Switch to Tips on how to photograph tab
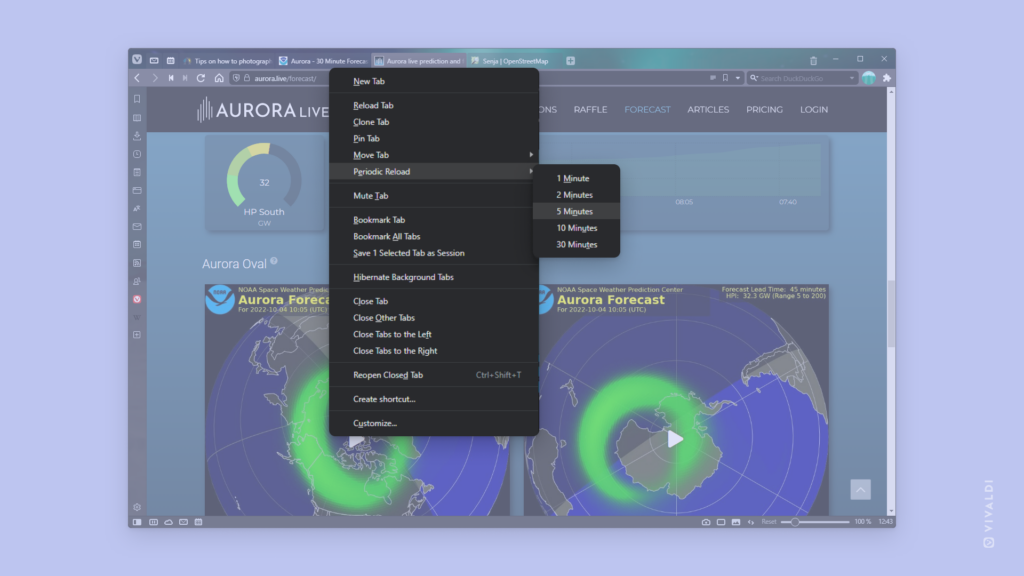Screen dimensions: 1024x576 click(x=227, y=61)
